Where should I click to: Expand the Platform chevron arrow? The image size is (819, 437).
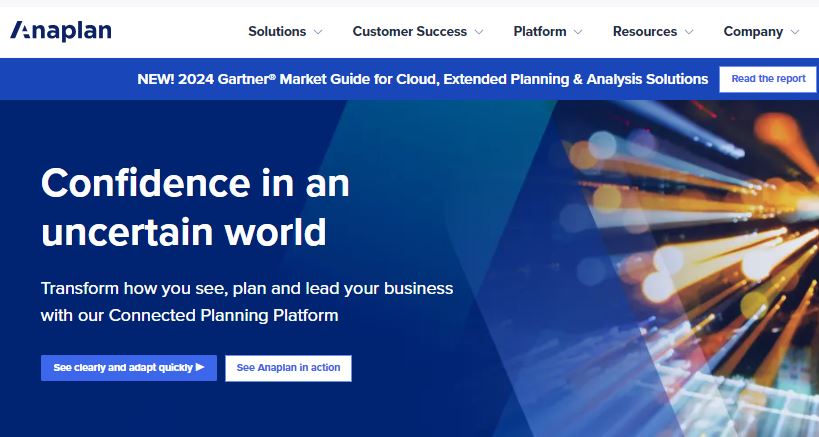(578, 32)
